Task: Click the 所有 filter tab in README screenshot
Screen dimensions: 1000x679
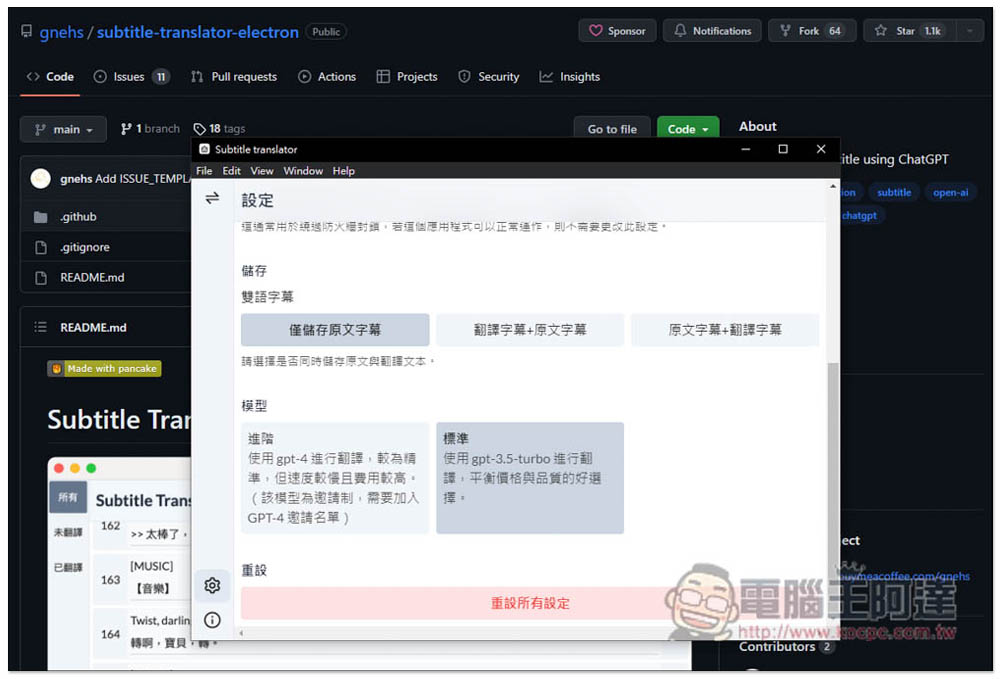Action: 68,497
